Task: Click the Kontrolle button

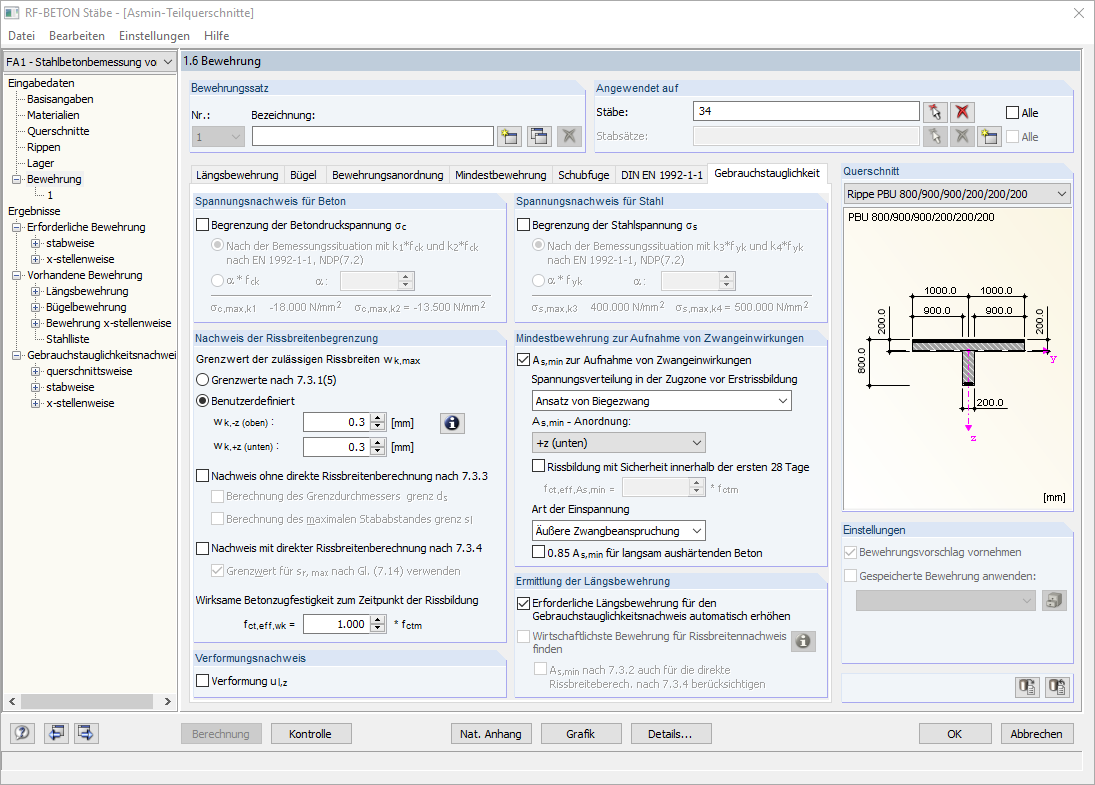Action: pyautogui.click(x=311, y=733)
